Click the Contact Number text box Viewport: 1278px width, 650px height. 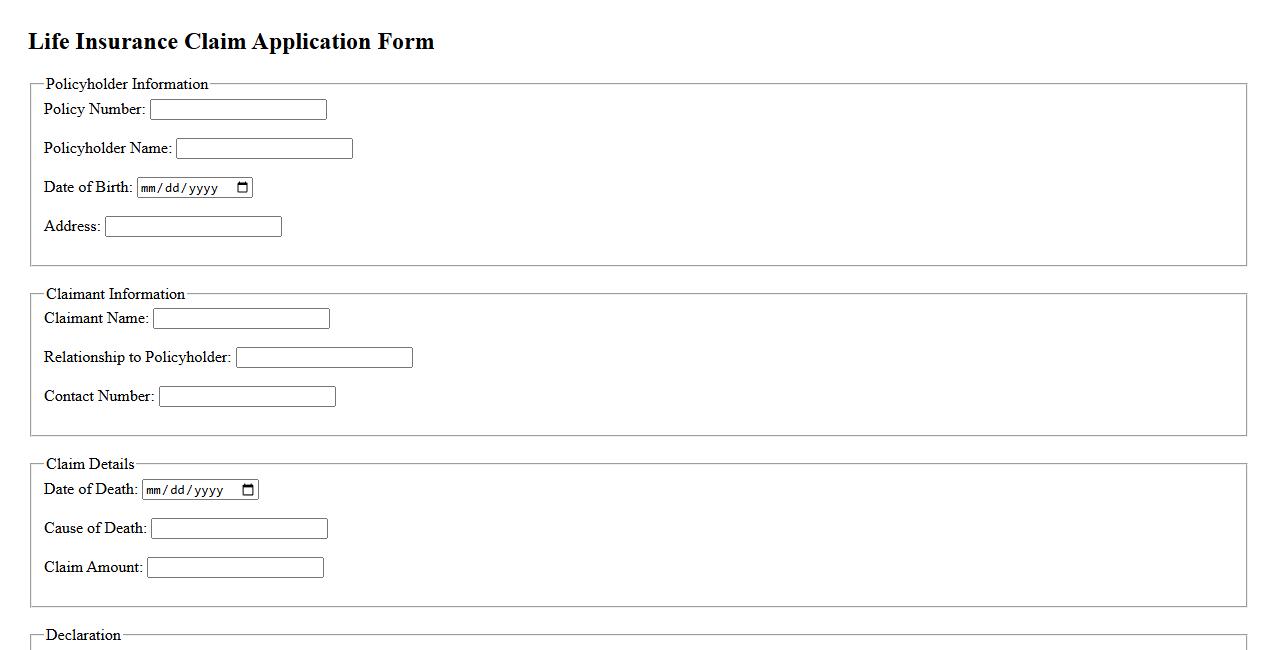[x=247, y=396]
